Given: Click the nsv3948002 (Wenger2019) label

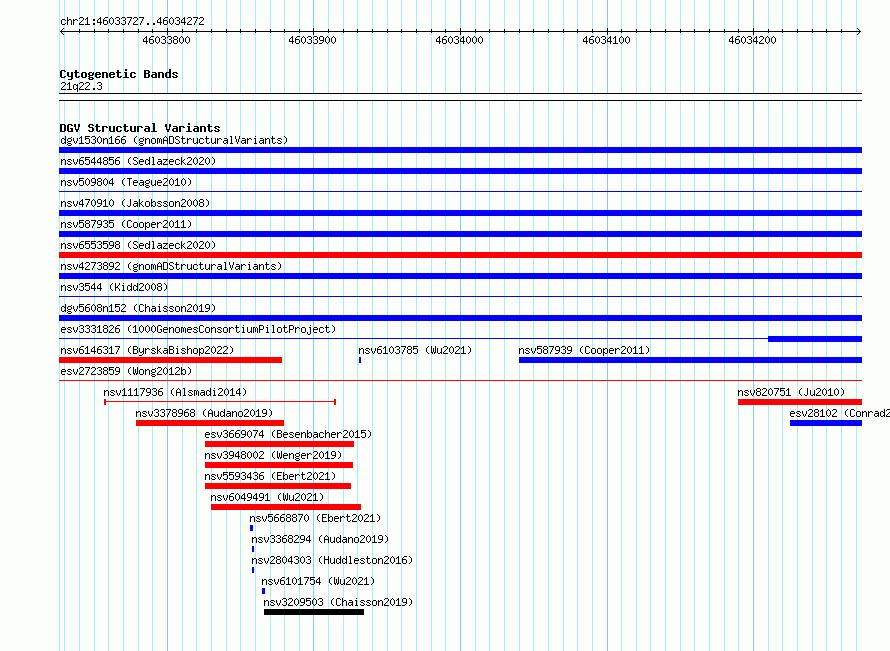Looking at the screenshot, I should [273, 455].
